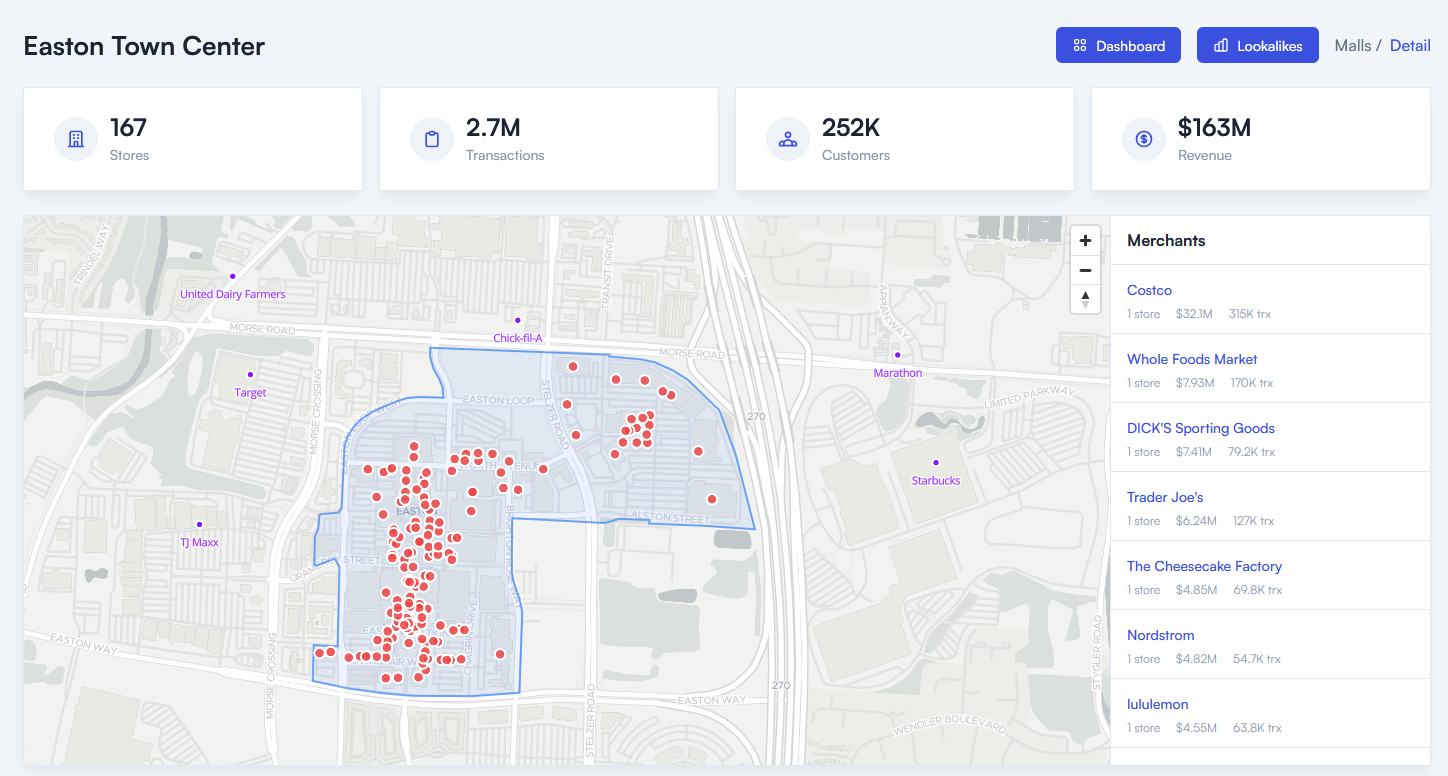Screen dimensions: 1448x776
Task: Select the Target map marker
Action: [x=250, y=375]
